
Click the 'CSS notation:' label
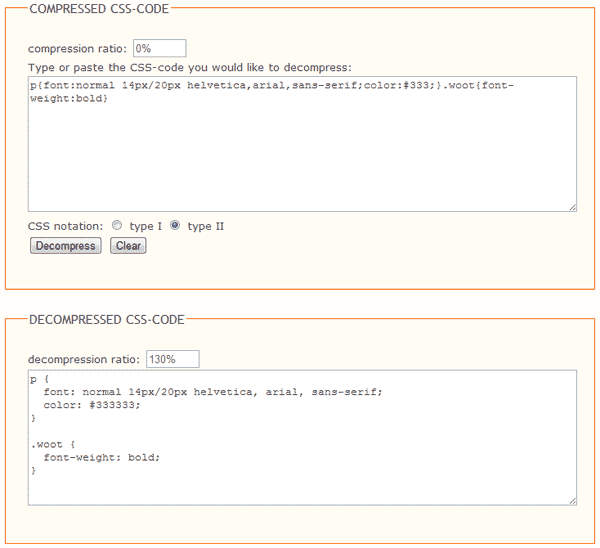point(65,226)
